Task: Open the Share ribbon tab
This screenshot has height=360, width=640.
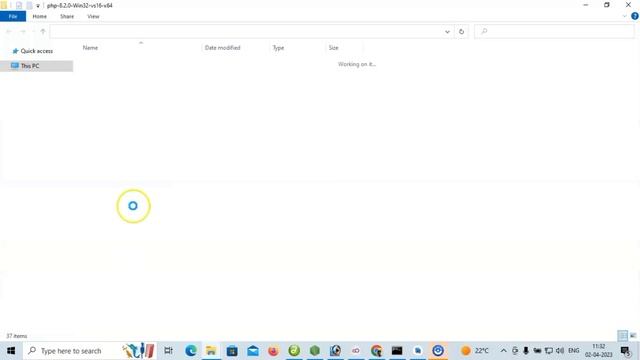Action: pos(67,16)
